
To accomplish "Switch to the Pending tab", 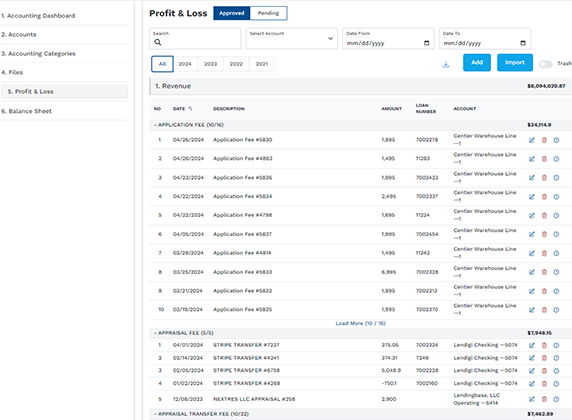I will (x=268, y=13).
